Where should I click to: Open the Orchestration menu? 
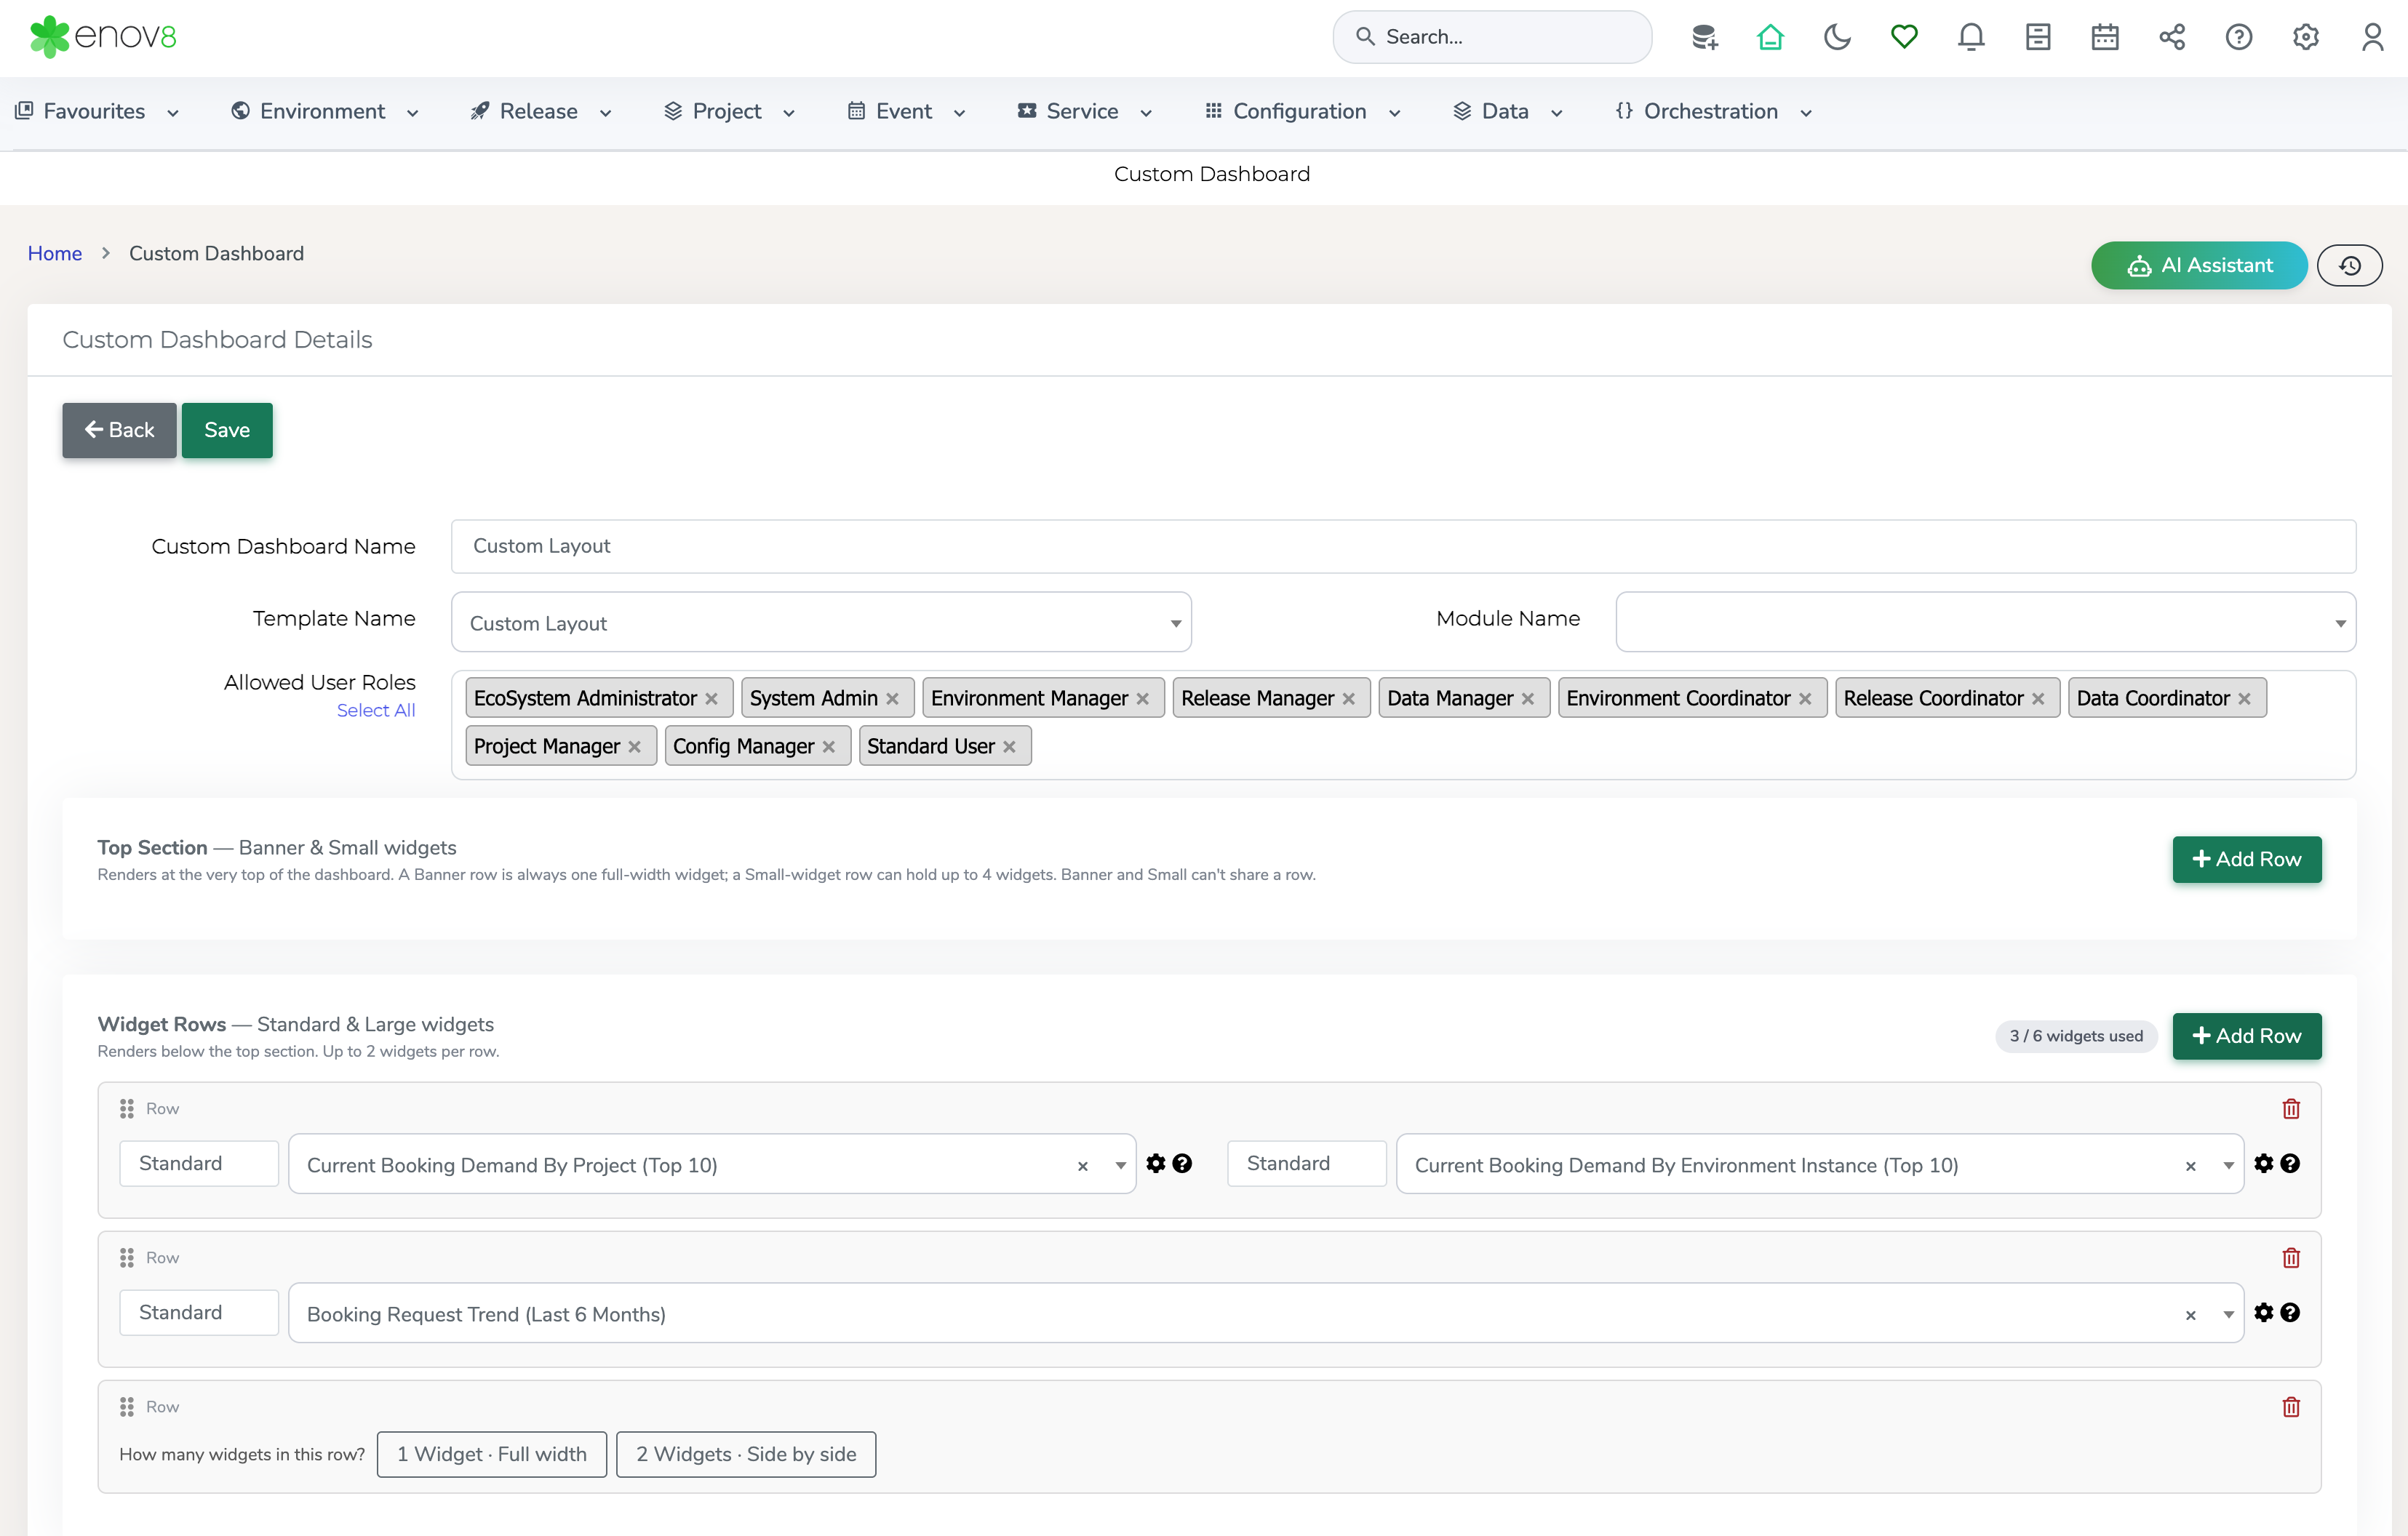1714,111
